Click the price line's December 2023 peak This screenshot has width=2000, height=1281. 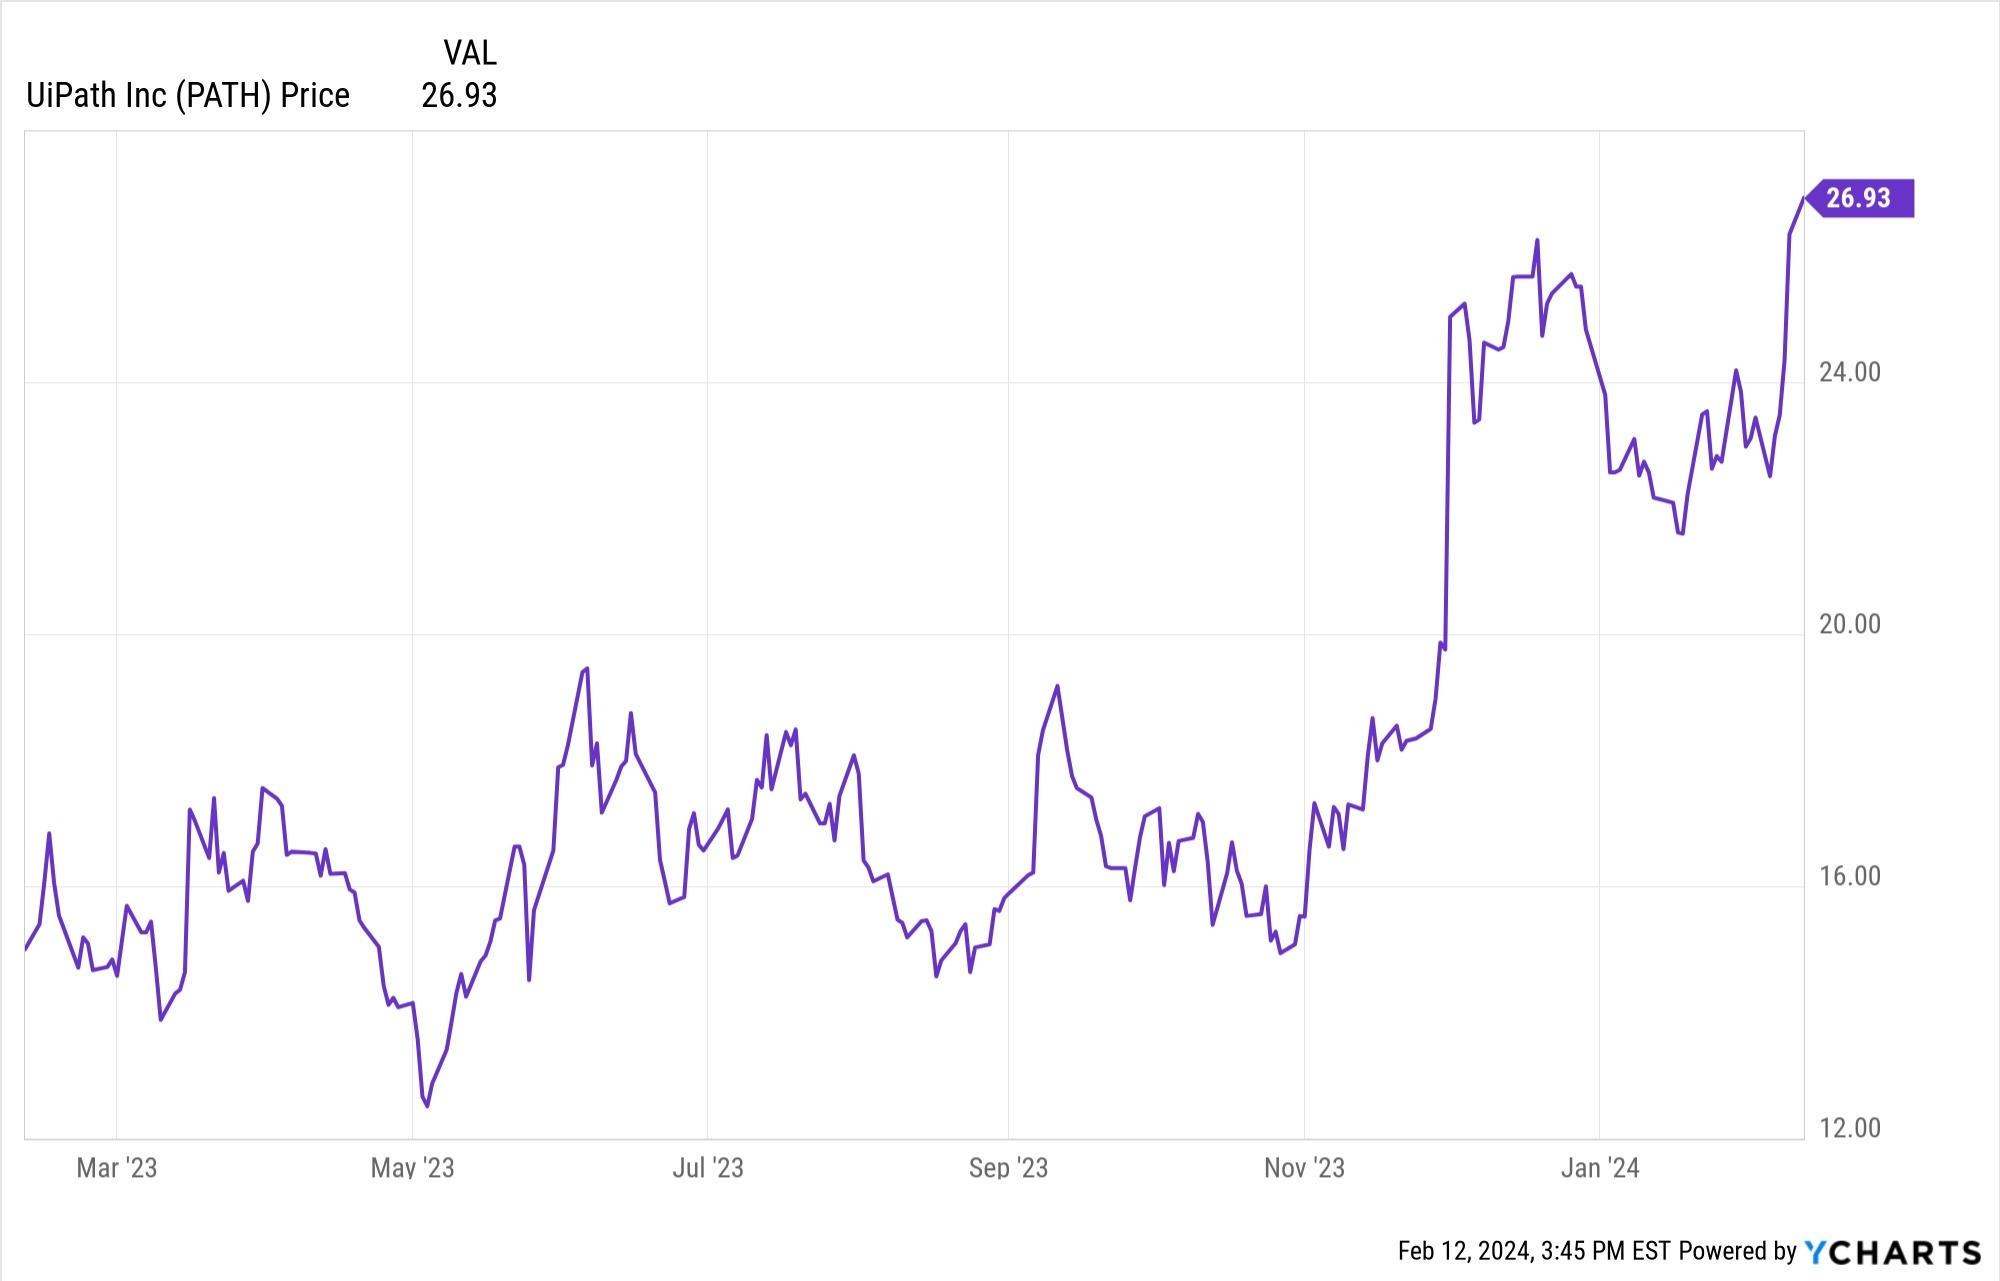[x=1537, y=240]
